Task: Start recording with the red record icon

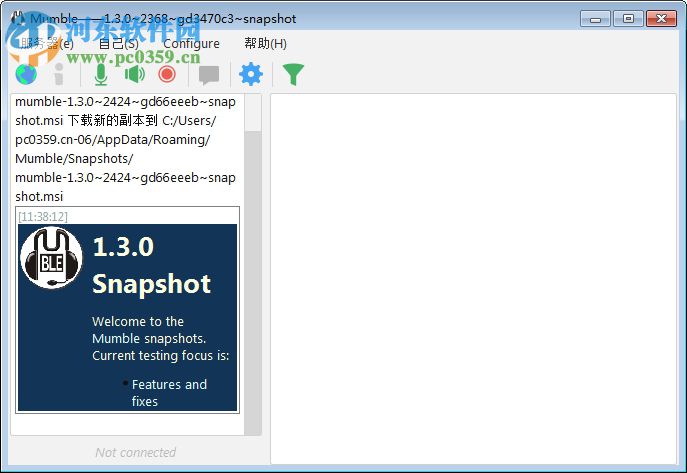Action: [167, 74]
